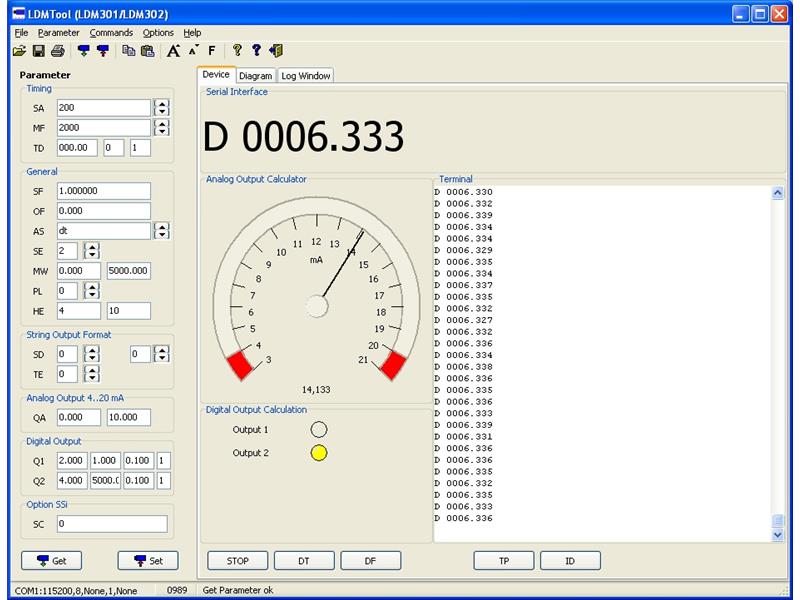The width and height of the screenshot is (800, 600).
Task: Click the red-arrow device upload toolbar icon
Action: (x=103, y=51)
